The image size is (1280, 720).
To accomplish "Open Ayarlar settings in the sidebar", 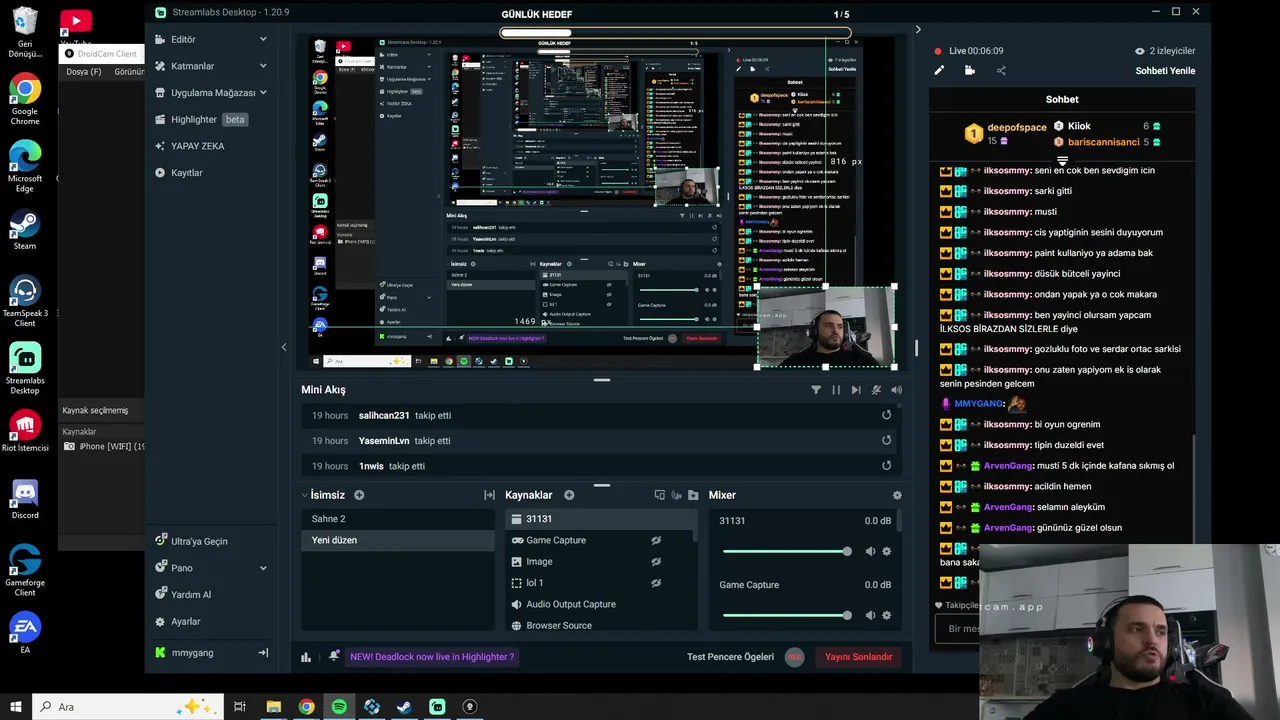I will (185, 622).
